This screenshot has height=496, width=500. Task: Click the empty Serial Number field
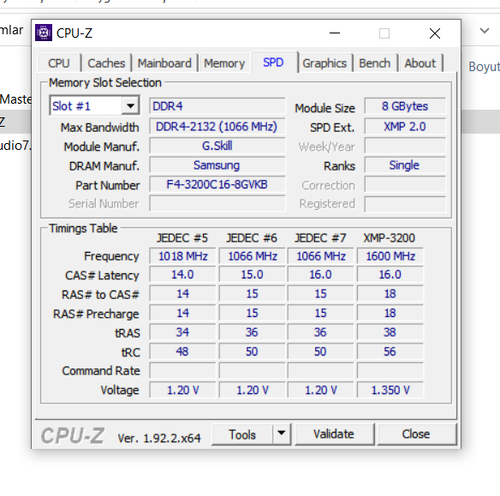(217, 204)
